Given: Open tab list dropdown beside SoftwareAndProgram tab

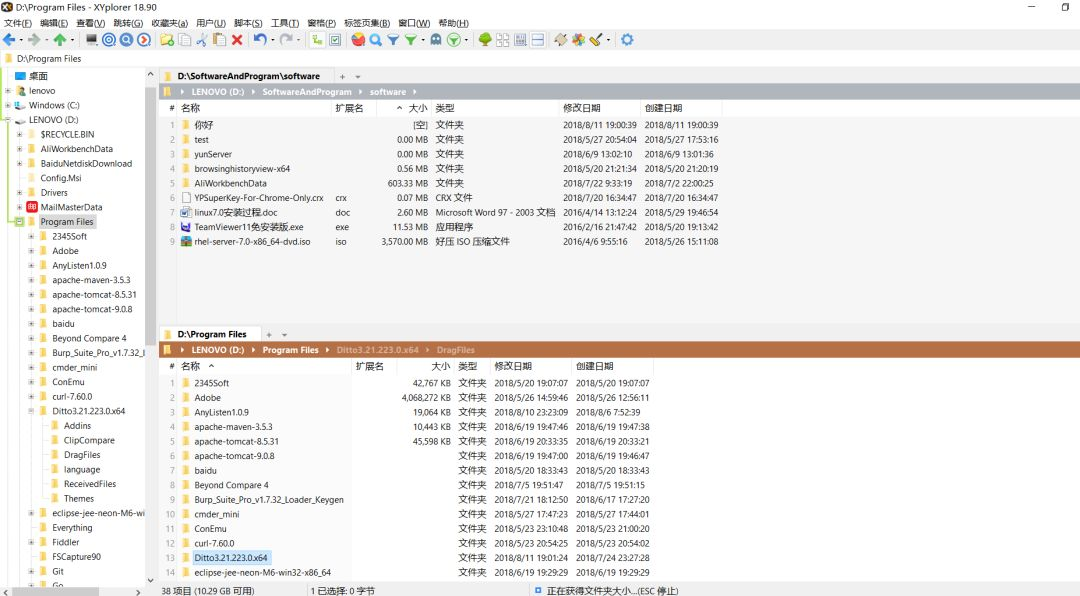Looking at the screenshot, I should click(x=357, y=76).
